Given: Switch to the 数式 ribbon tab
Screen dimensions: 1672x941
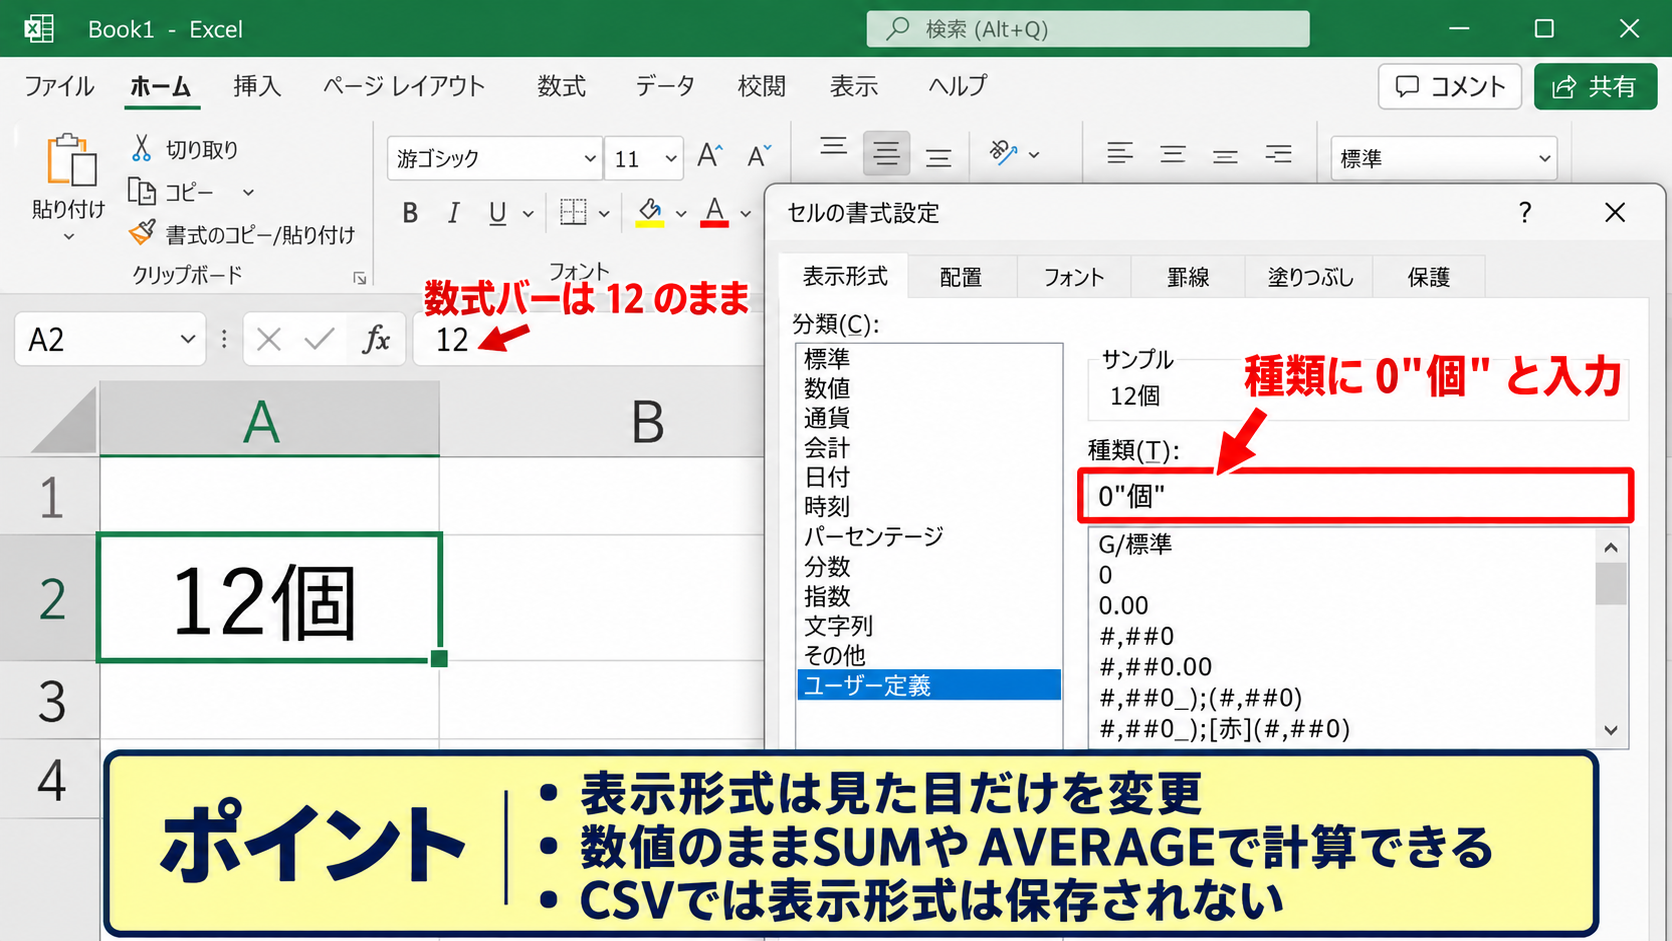Looking at the screenshot, I should pos(561,86).
